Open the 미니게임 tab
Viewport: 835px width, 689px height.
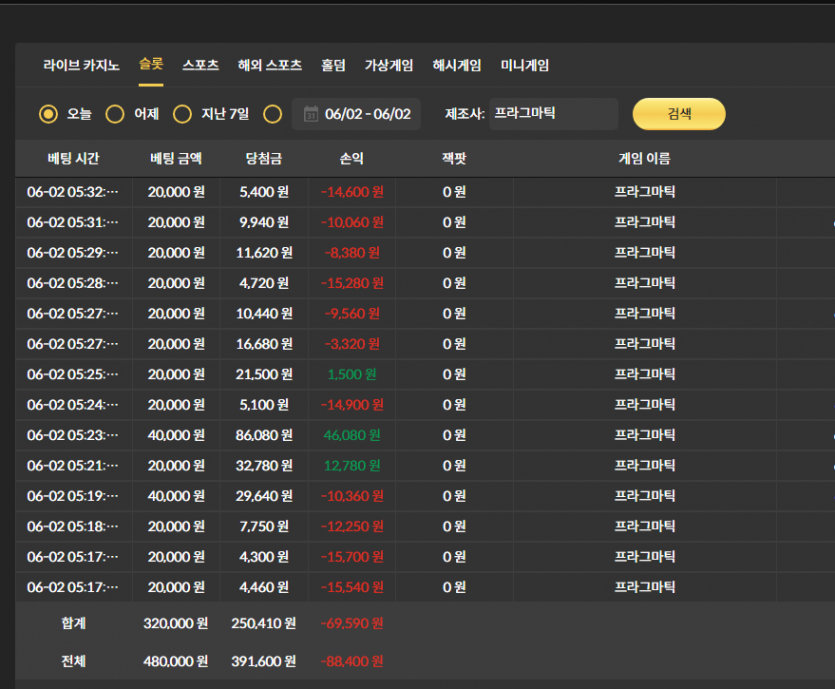pos(525,65)
